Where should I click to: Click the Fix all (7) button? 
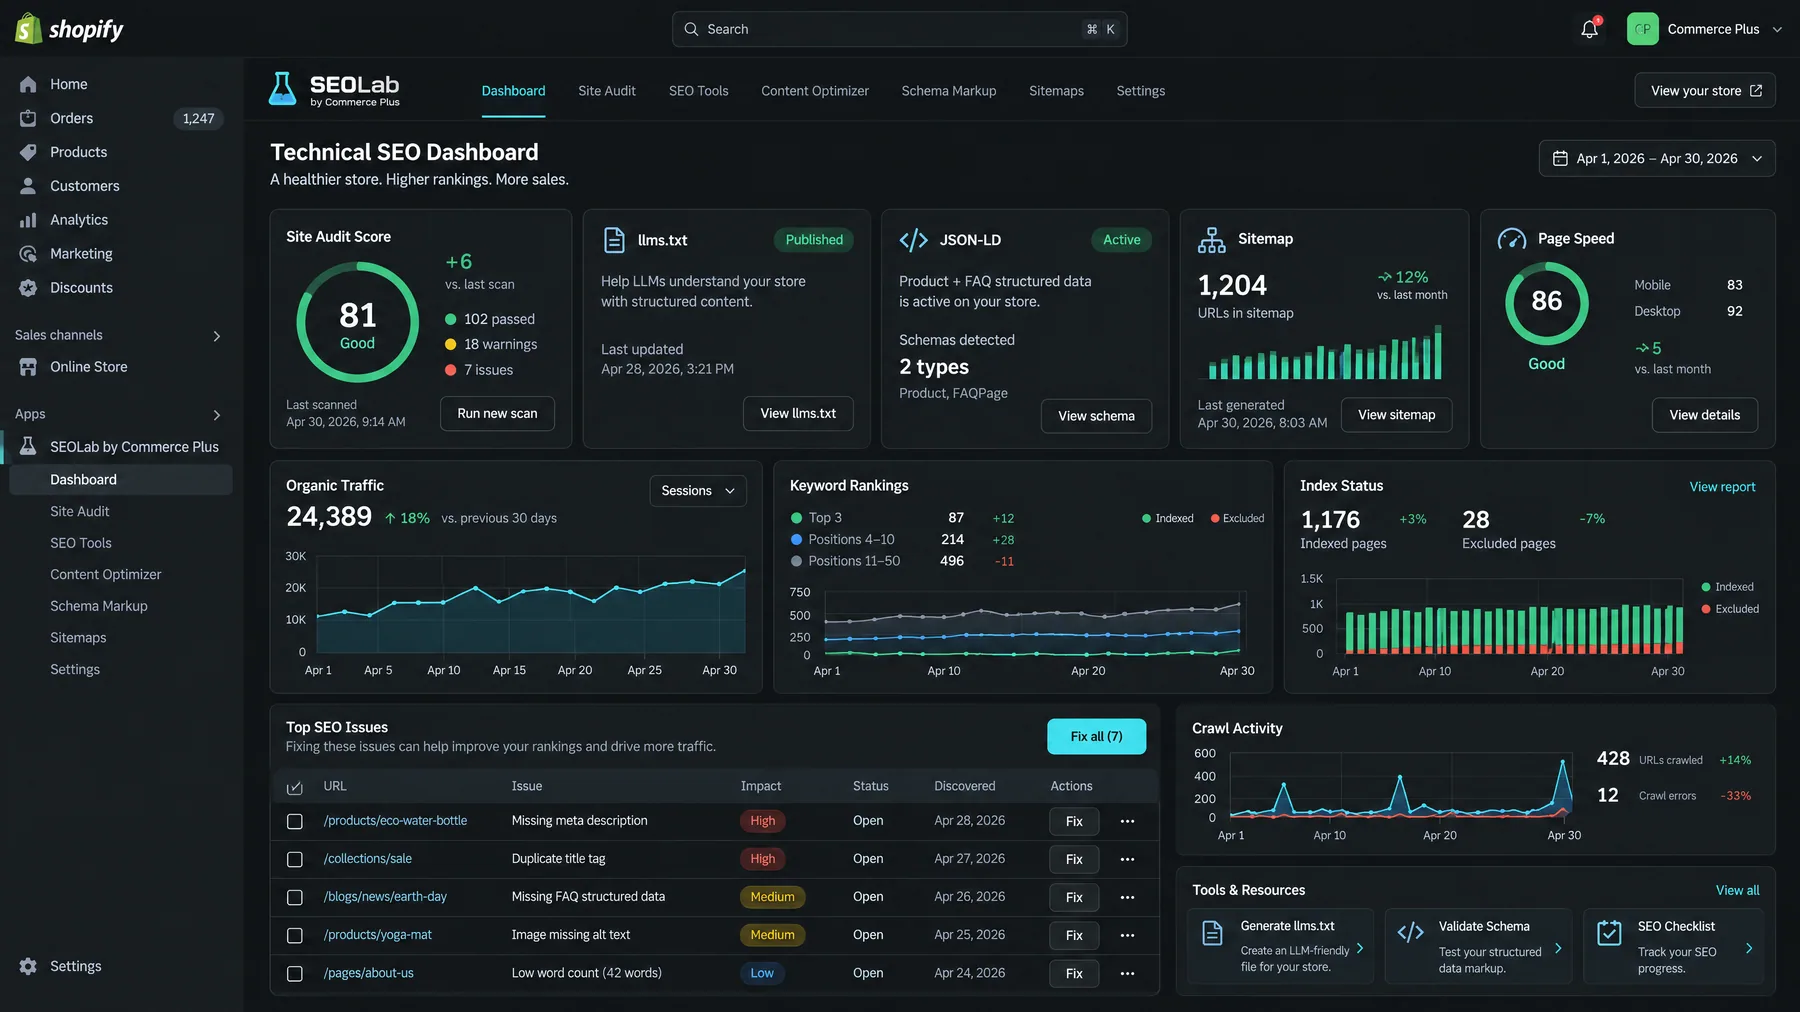[1096, 736]
